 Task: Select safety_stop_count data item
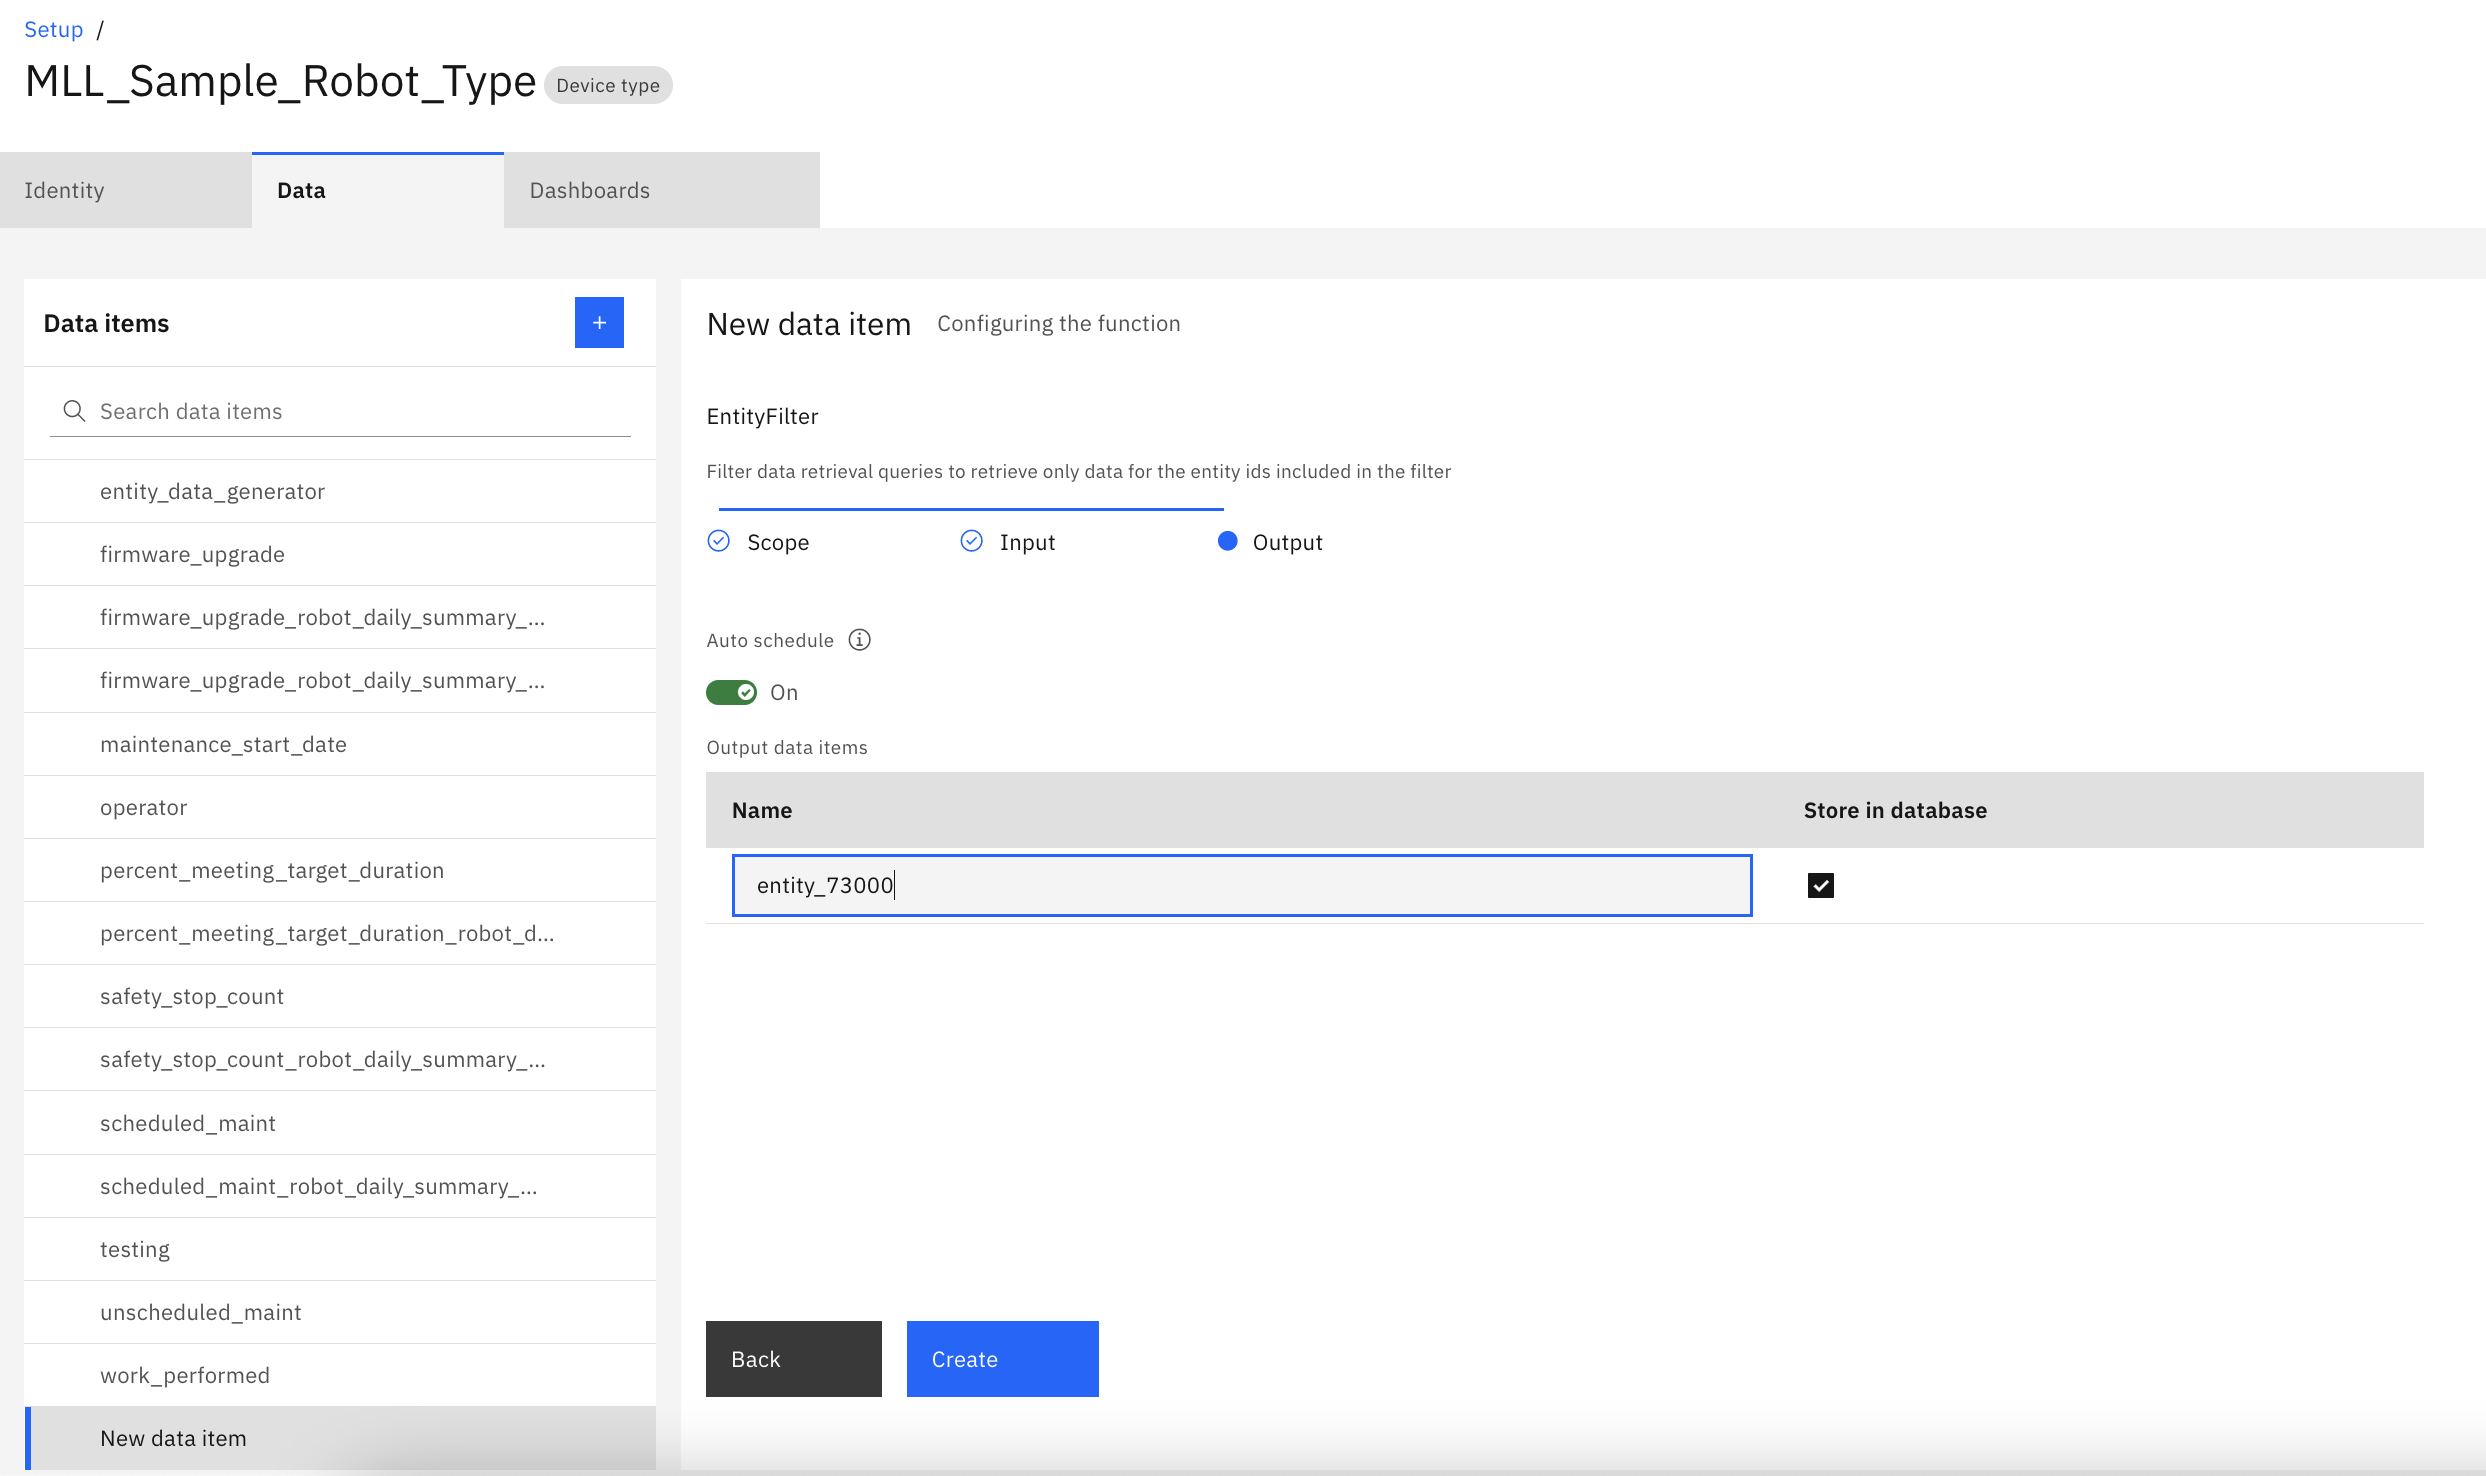(x=340, y=996)
